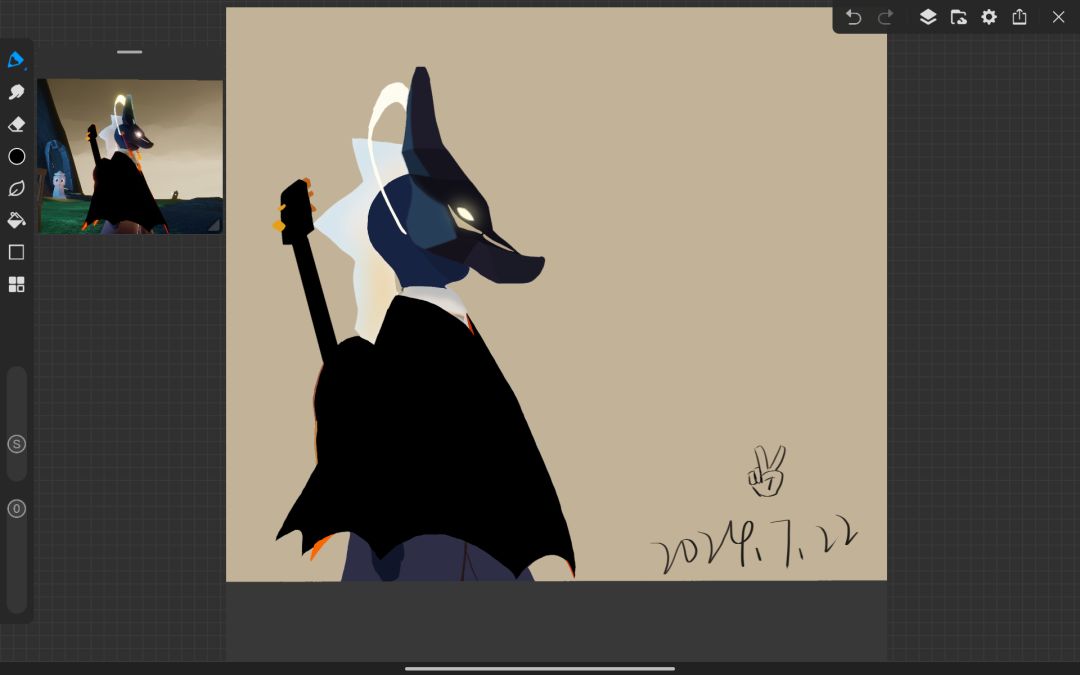This screenshot has width=1080, height=675.
Task: Close the drawing canvas
Action: coord(1059,17)
